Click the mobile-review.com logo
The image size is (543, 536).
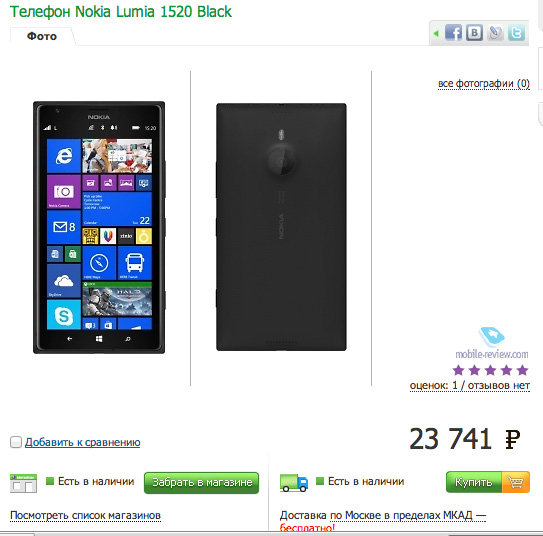pyautogui.click(x=492, y=343)
